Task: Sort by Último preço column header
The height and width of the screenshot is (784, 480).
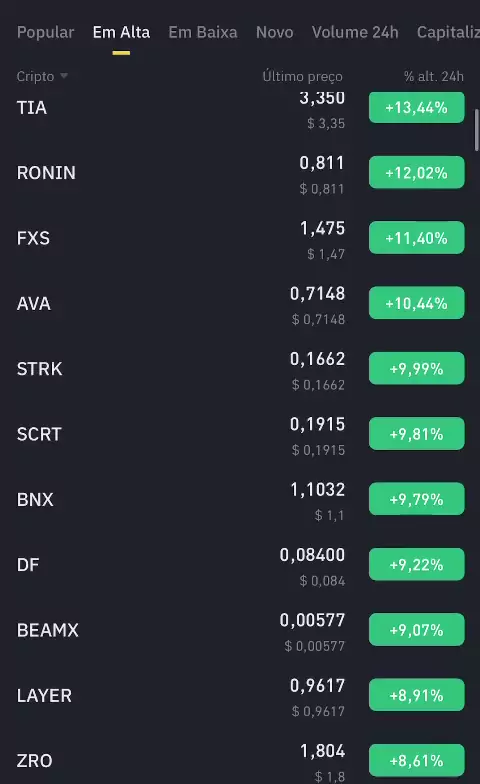Action: [x=302, y=76]
